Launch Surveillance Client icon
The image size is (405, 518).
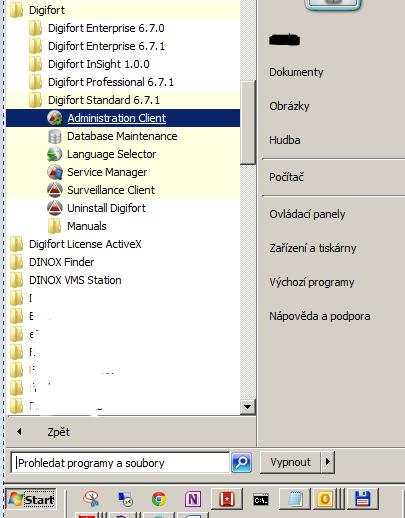(55, 190)
